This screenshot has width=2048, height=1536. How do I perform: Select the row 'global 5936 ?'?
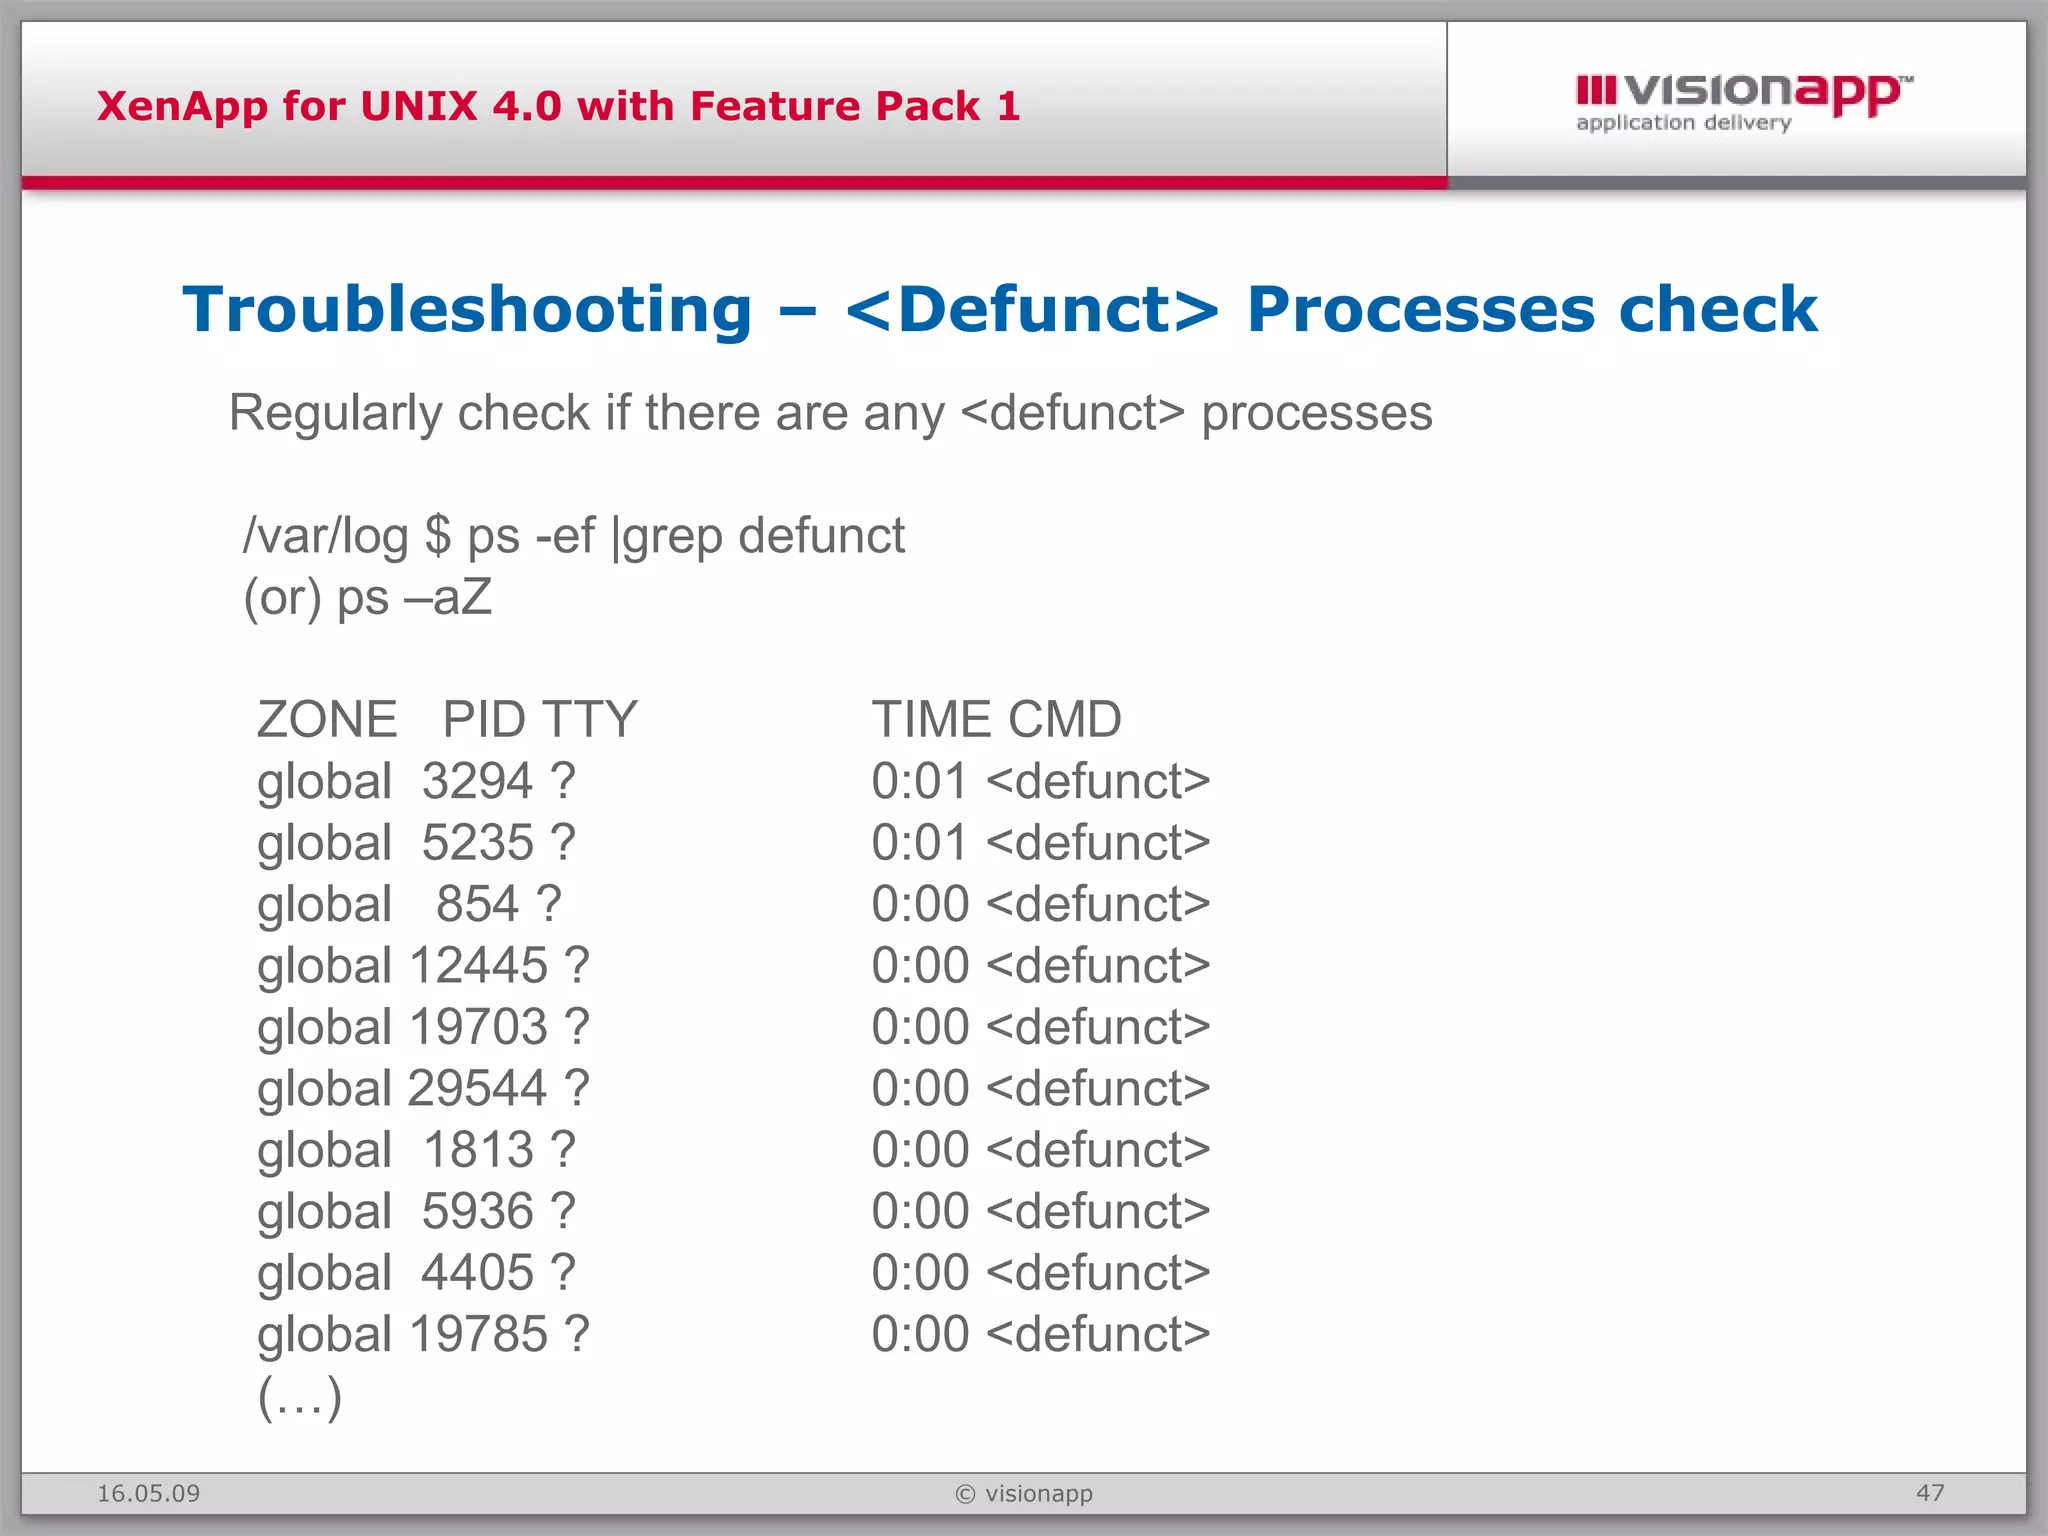(416, 1212)
